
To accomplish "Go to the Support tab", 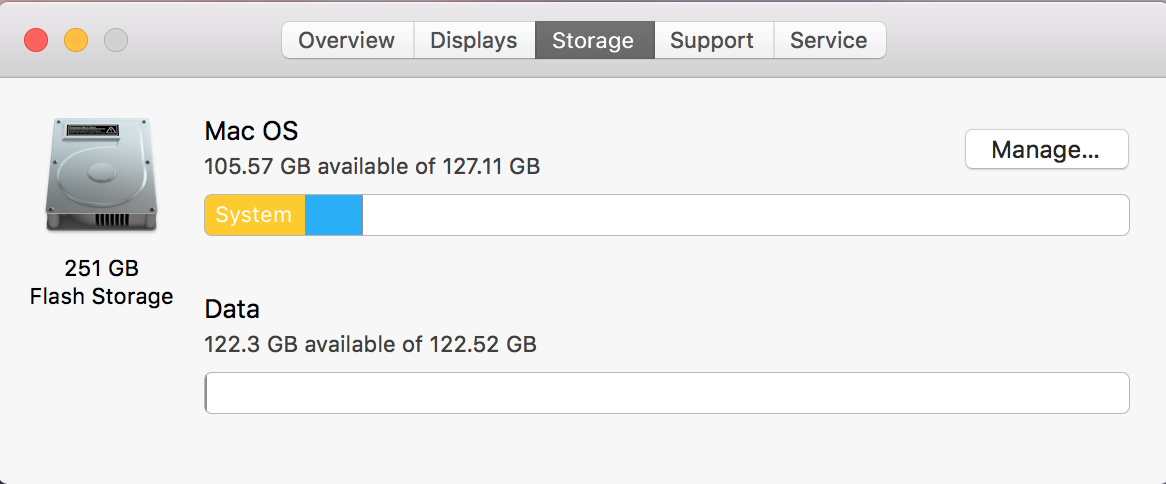I will pos(712,41).
